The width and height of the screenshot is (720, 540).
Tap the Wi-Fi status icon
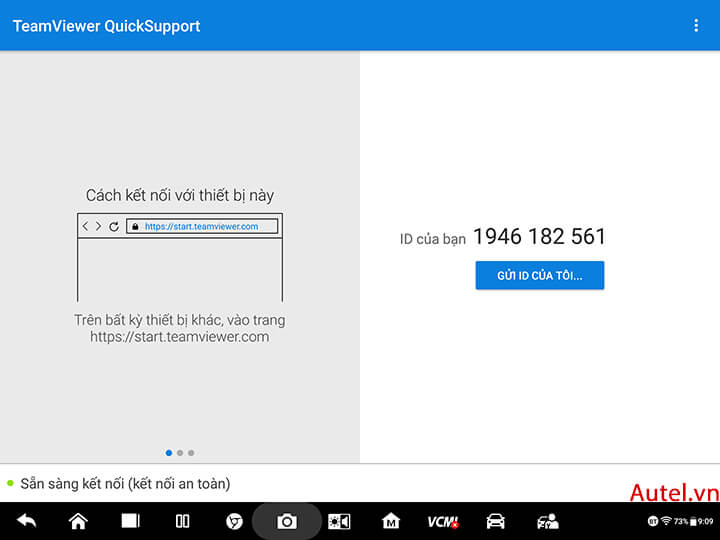click(x=666, y=521)
